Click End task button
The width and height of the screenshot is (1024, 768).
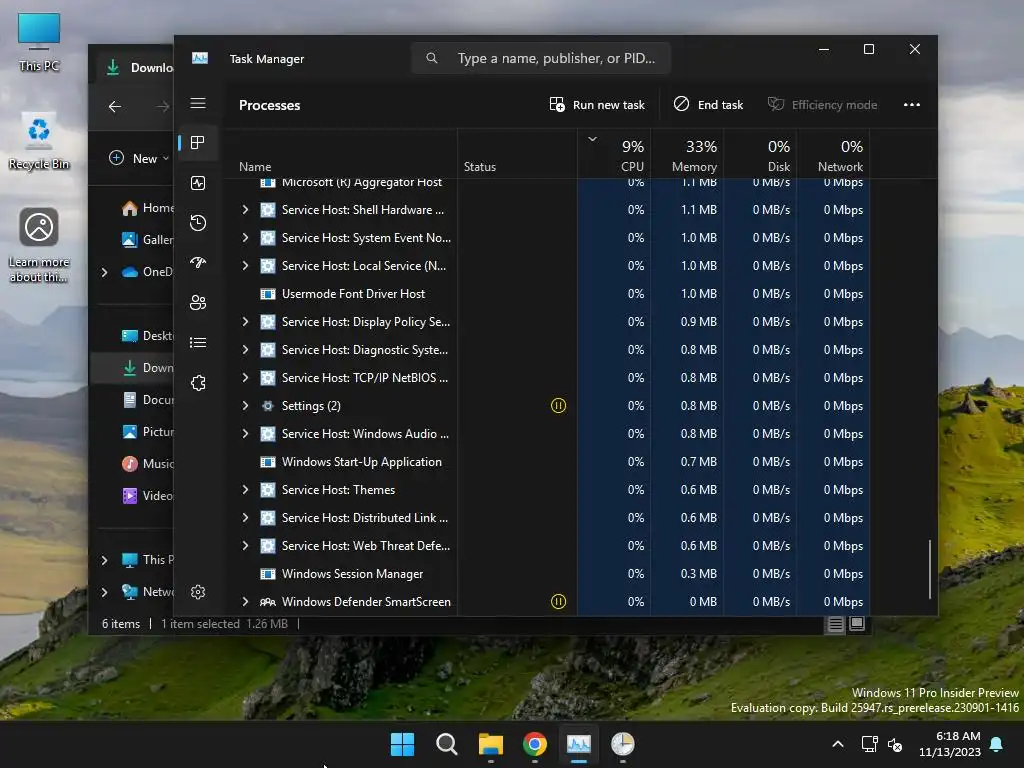point(709,104)
